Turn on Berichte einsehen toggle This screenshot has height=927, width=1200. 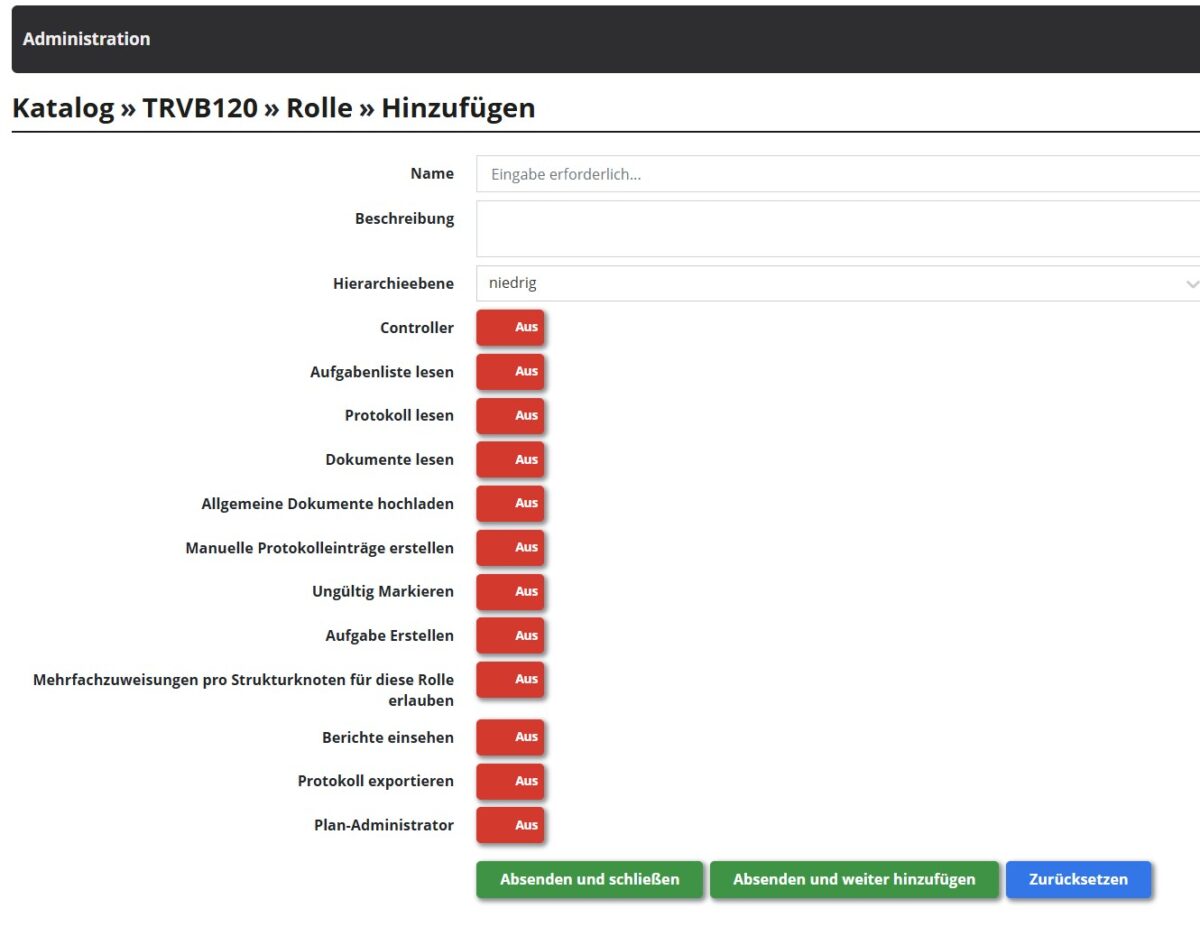point(510,738)
